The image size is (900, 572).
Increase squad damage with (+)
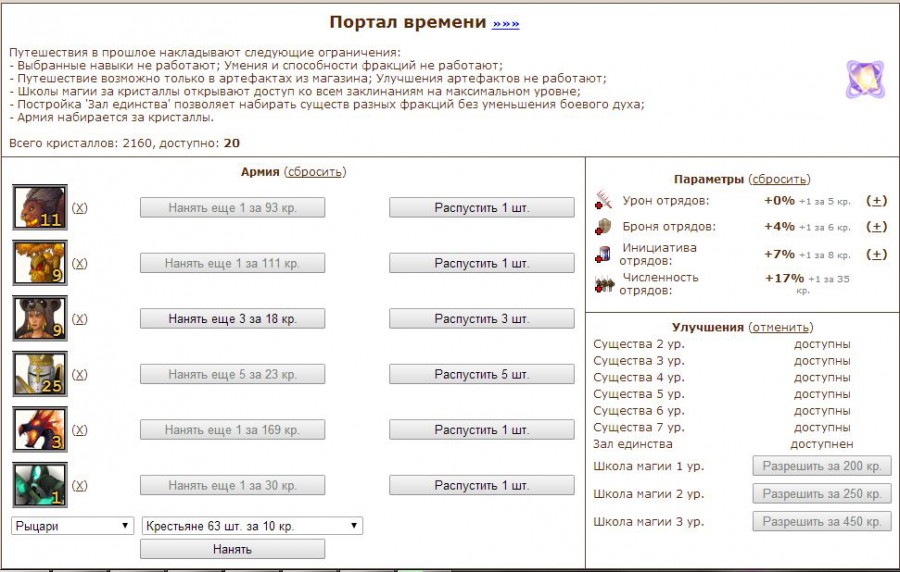[x=876, y=201]
